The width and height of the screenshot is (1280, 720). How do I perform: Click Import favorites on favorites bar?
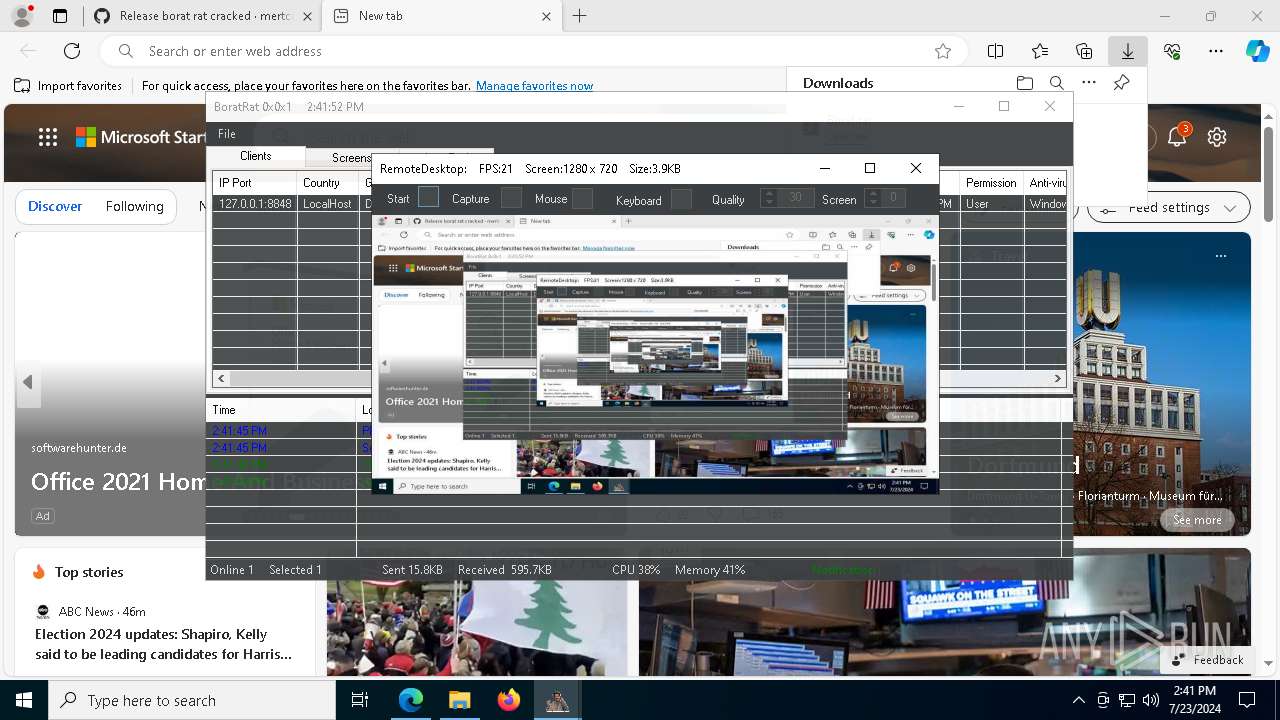[68, 86]
